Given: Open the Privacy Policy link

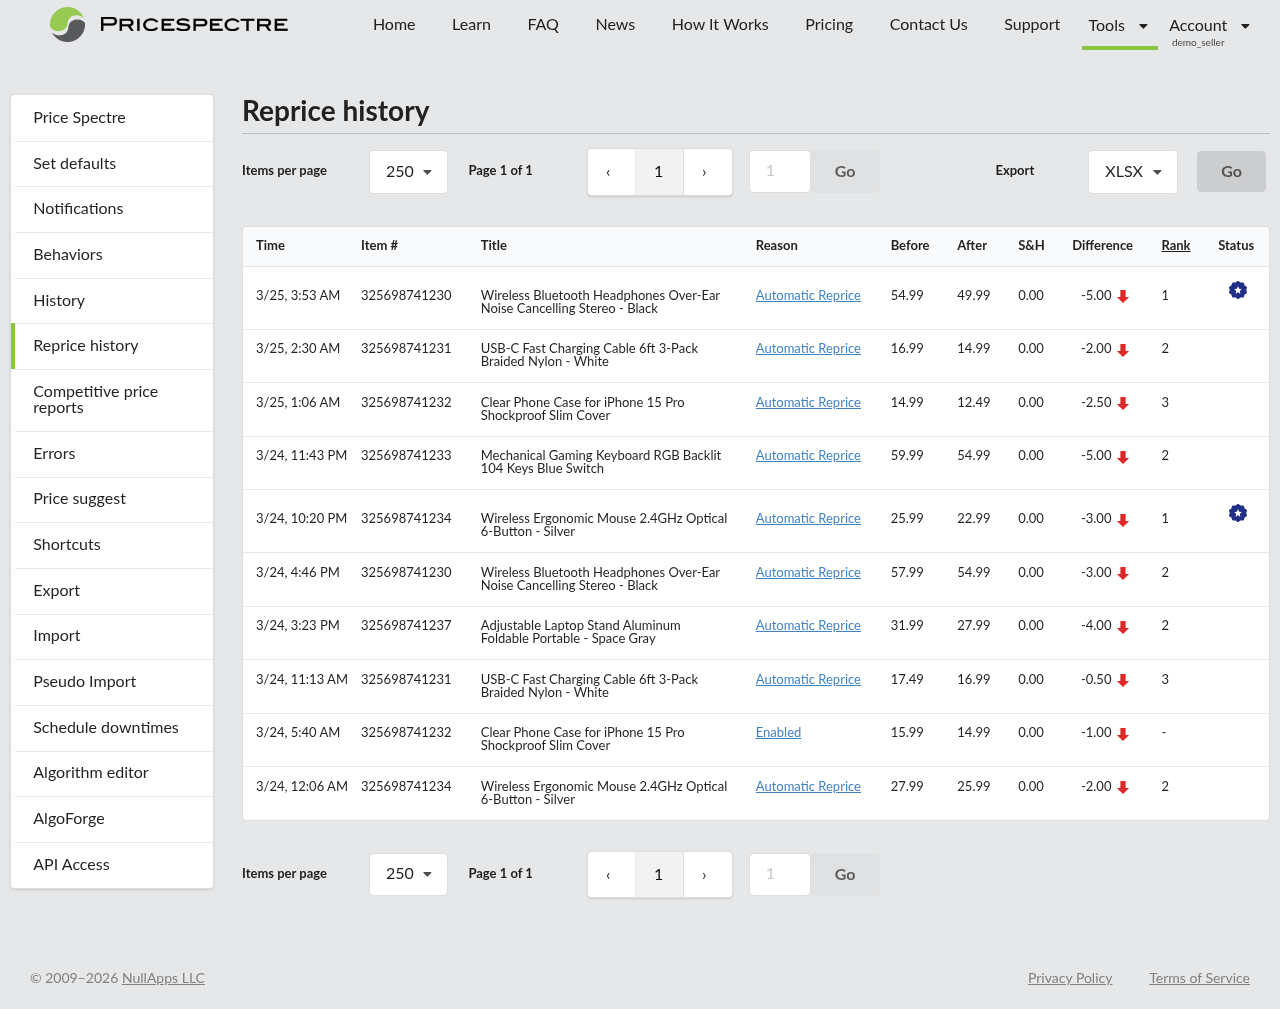Looking at the screenshot, I should [1070, 978].
